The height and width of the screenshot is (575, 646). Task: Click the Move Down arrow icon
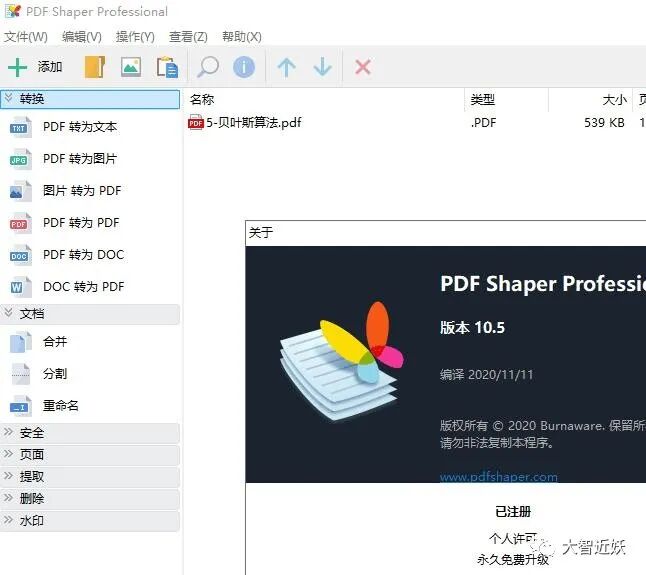click(322, 67)
